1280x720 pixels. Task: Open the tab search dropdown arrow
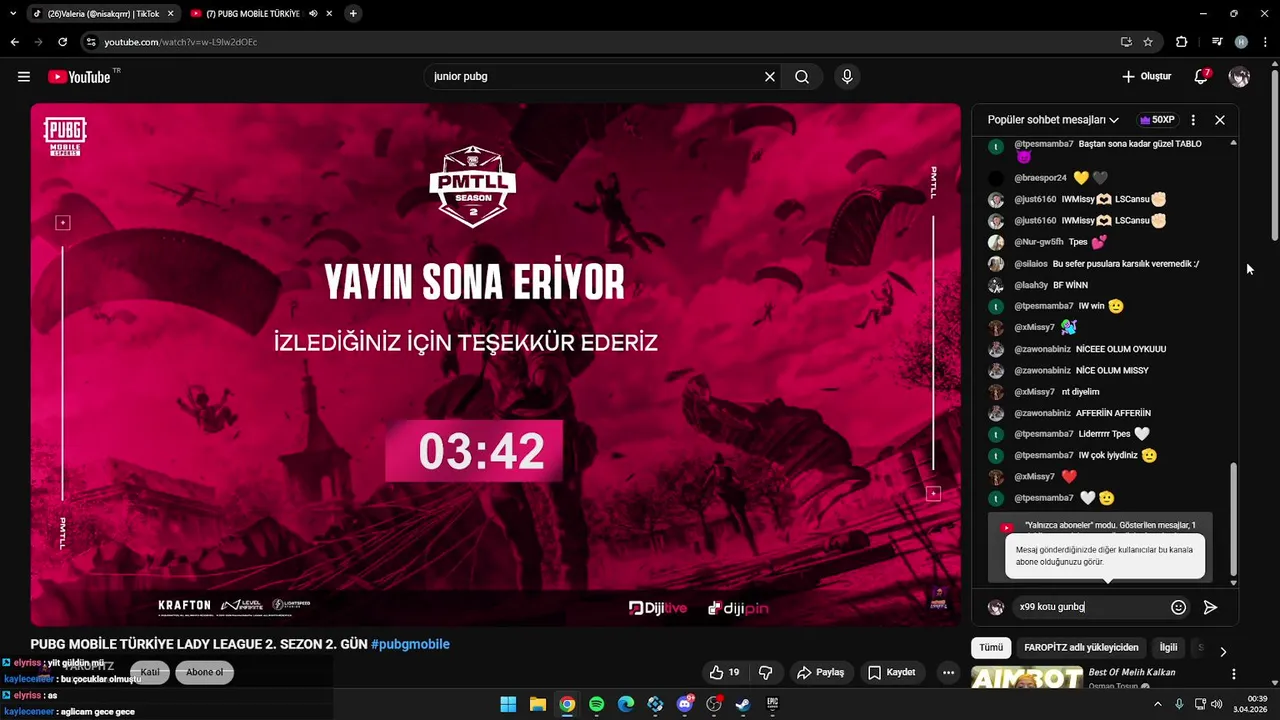tap(13, 14)
